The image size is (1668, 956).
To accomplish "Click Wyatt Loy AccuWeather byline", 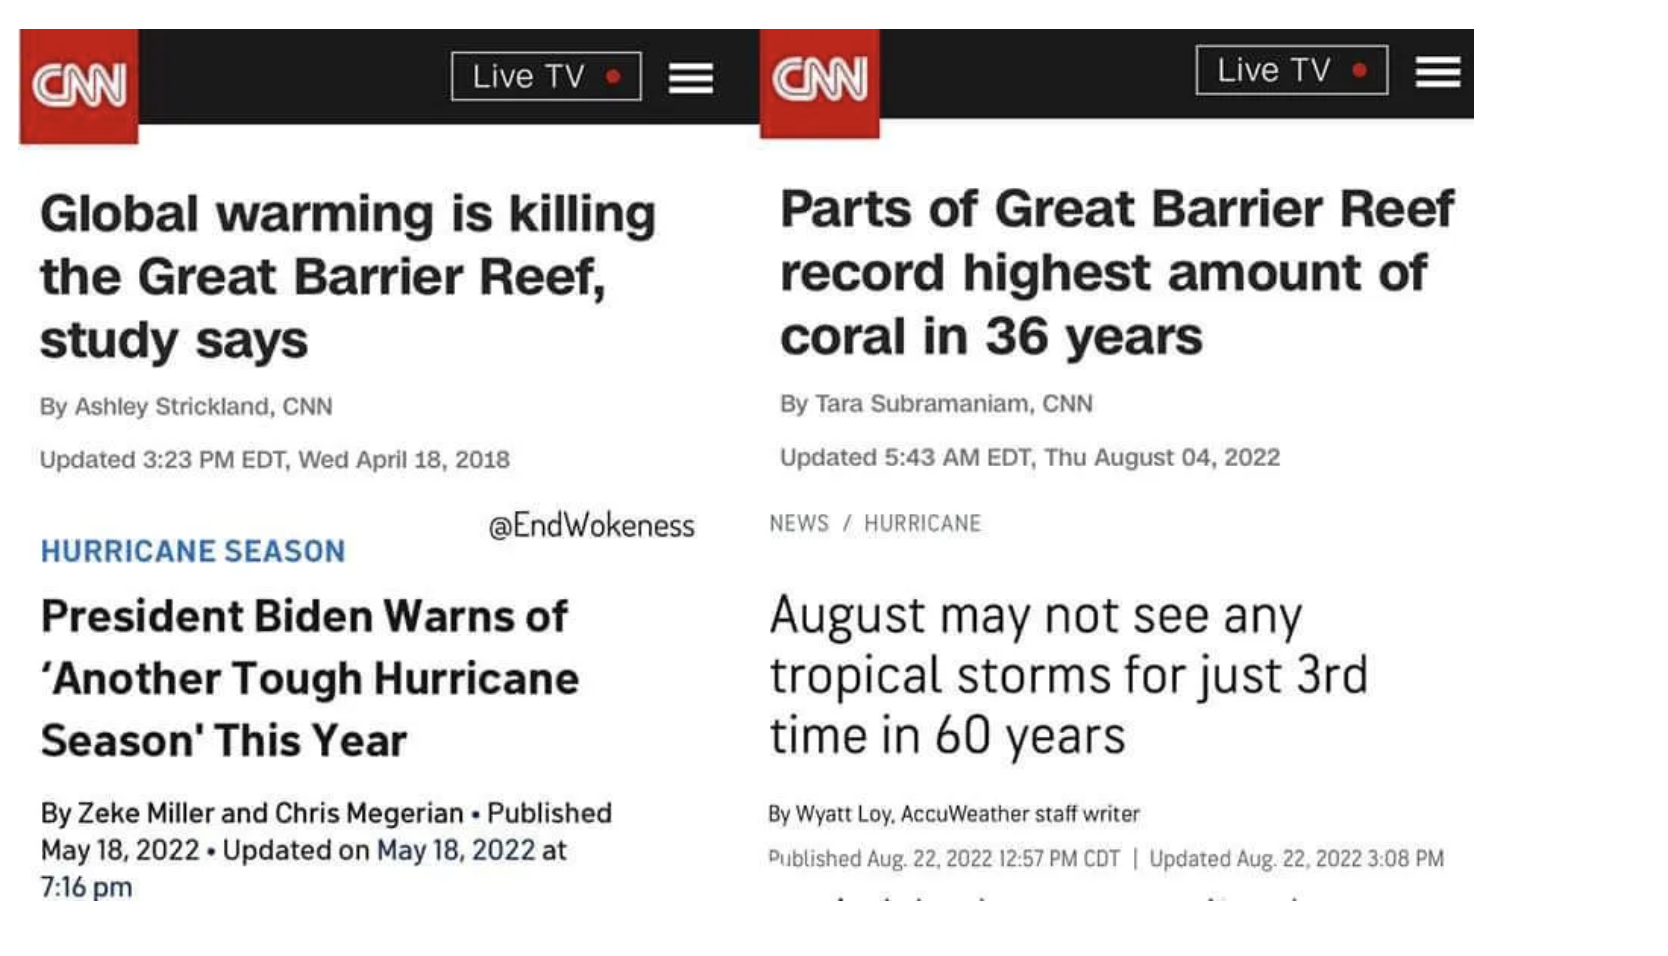I will coord(954,814).
